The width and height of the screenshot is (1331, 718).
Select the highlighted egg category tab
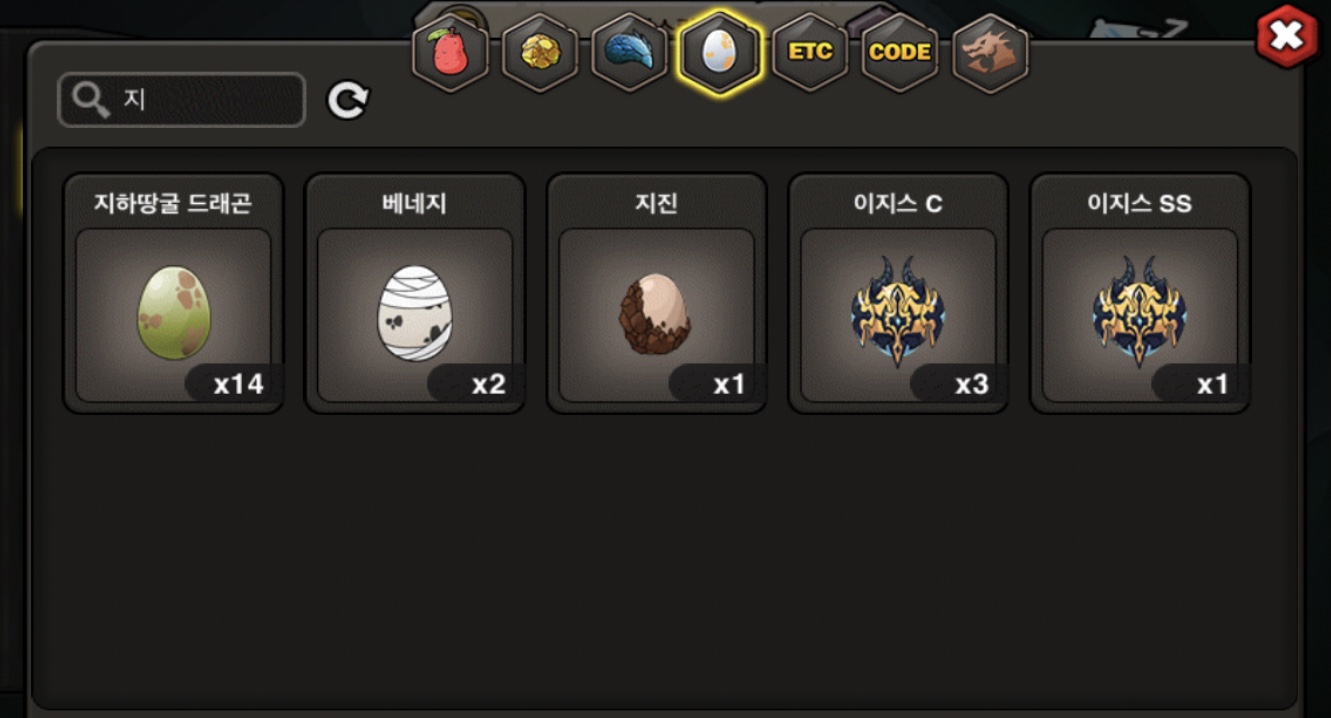pos(720,52)
